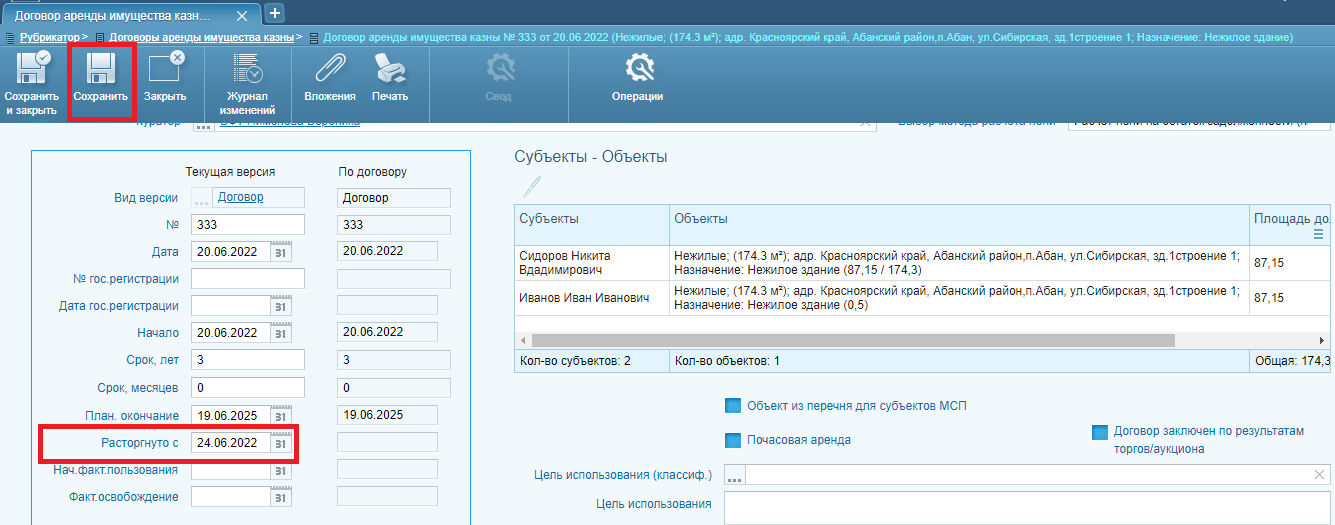Click the Договоры аренды breadcrumb list icon
The image size is (1335, 525).
(98, 37)
